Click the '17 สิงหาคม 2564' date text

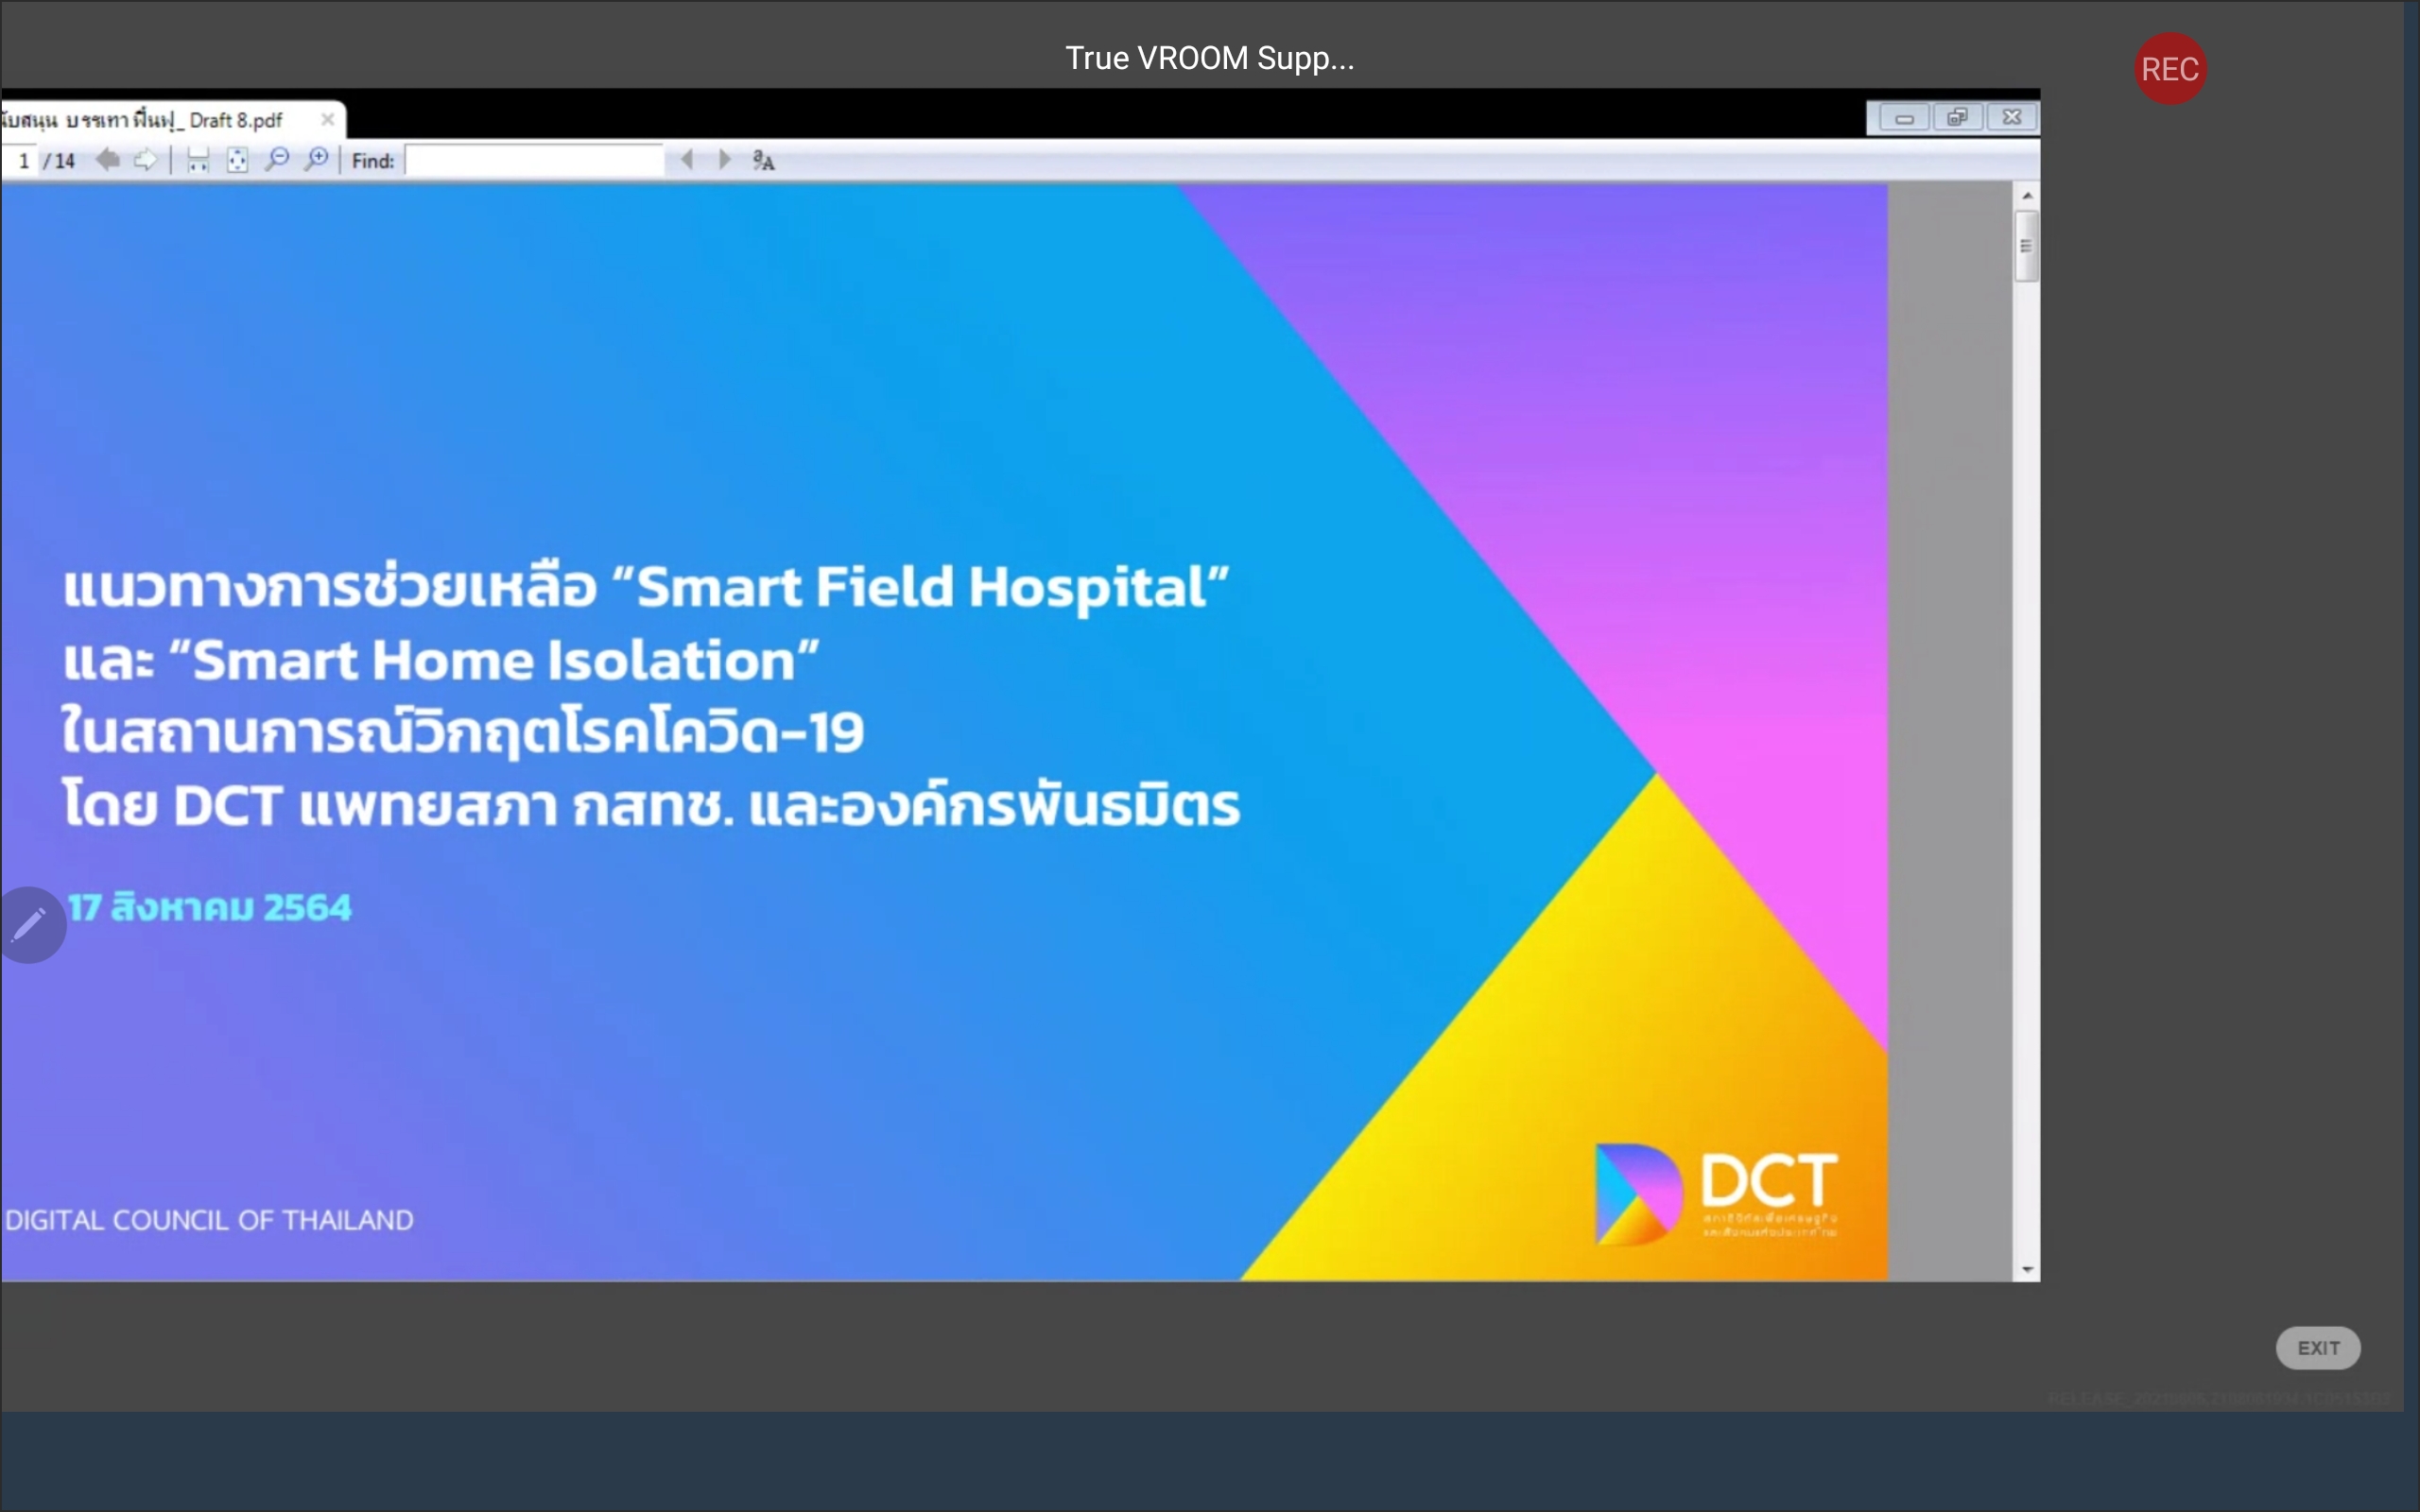pos(210,907)
